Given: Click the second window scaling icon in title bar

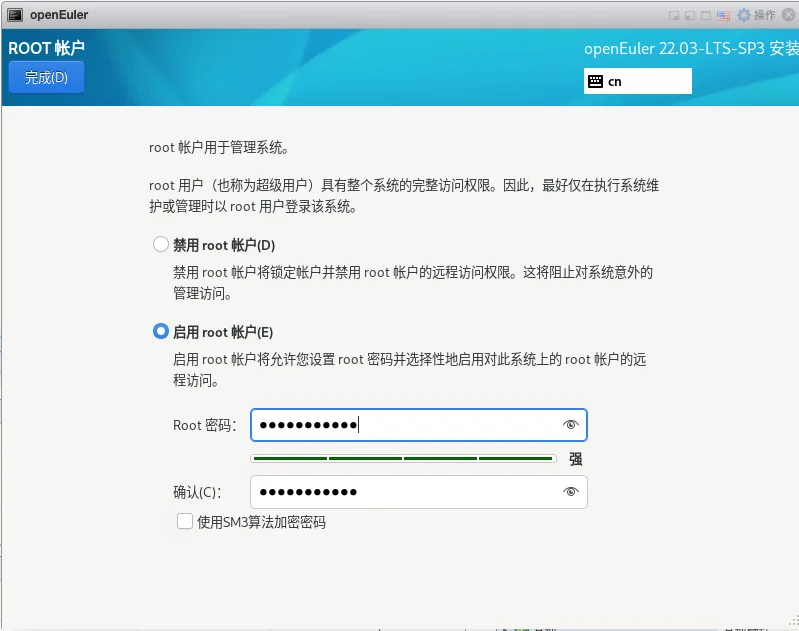Looking at the screenshot, I should click(x=689, y=16).
